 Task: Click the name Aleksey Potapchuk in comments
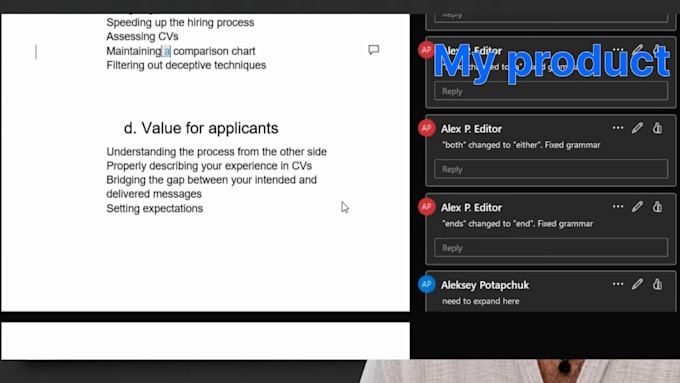[485, 285]
